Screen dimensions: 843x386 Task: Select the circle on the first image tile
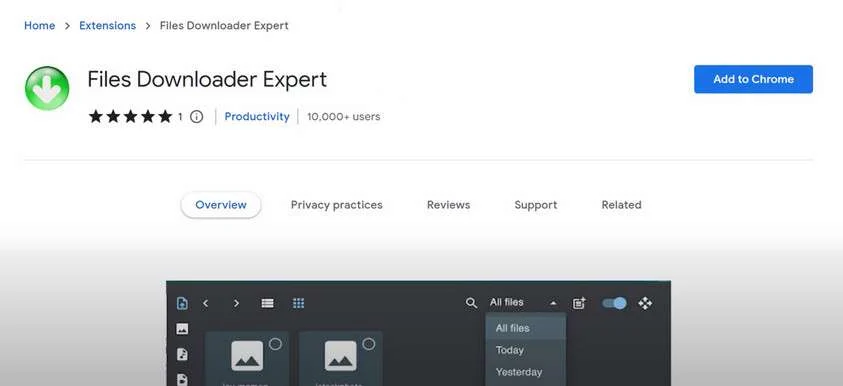click(275, 344)
